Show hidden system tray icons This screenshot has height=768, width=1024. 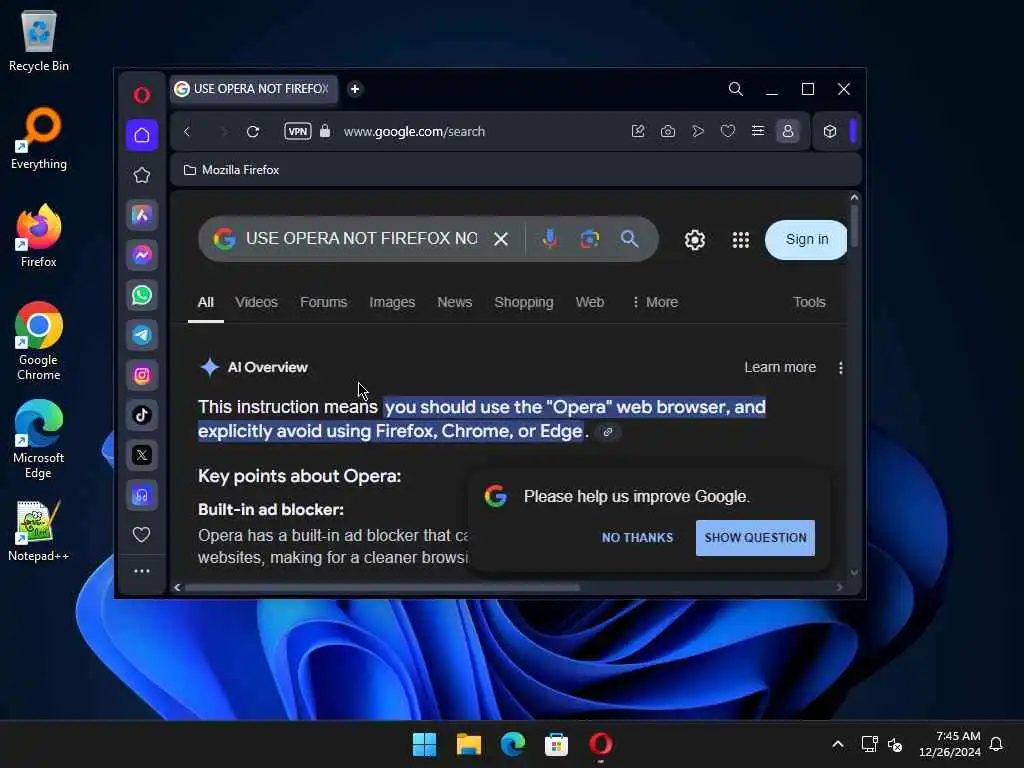pos(838,744)
